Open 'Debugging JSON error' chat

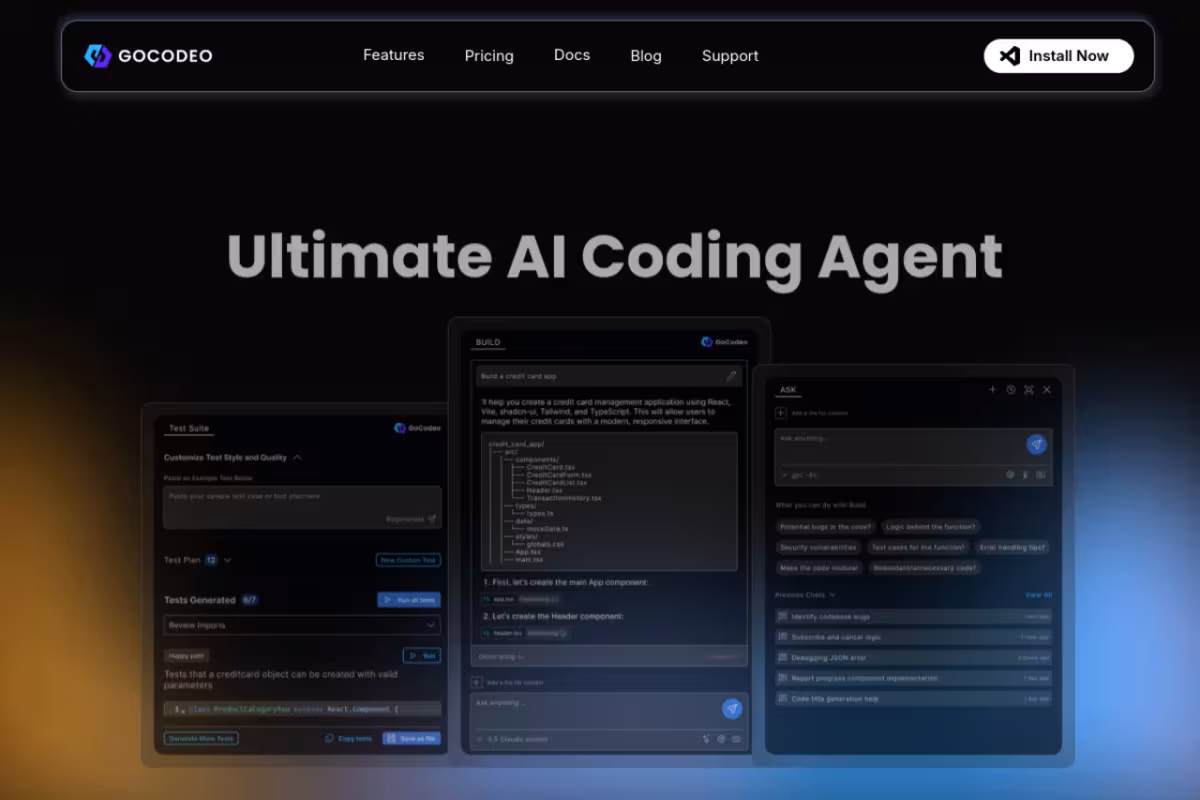[913, 658]
